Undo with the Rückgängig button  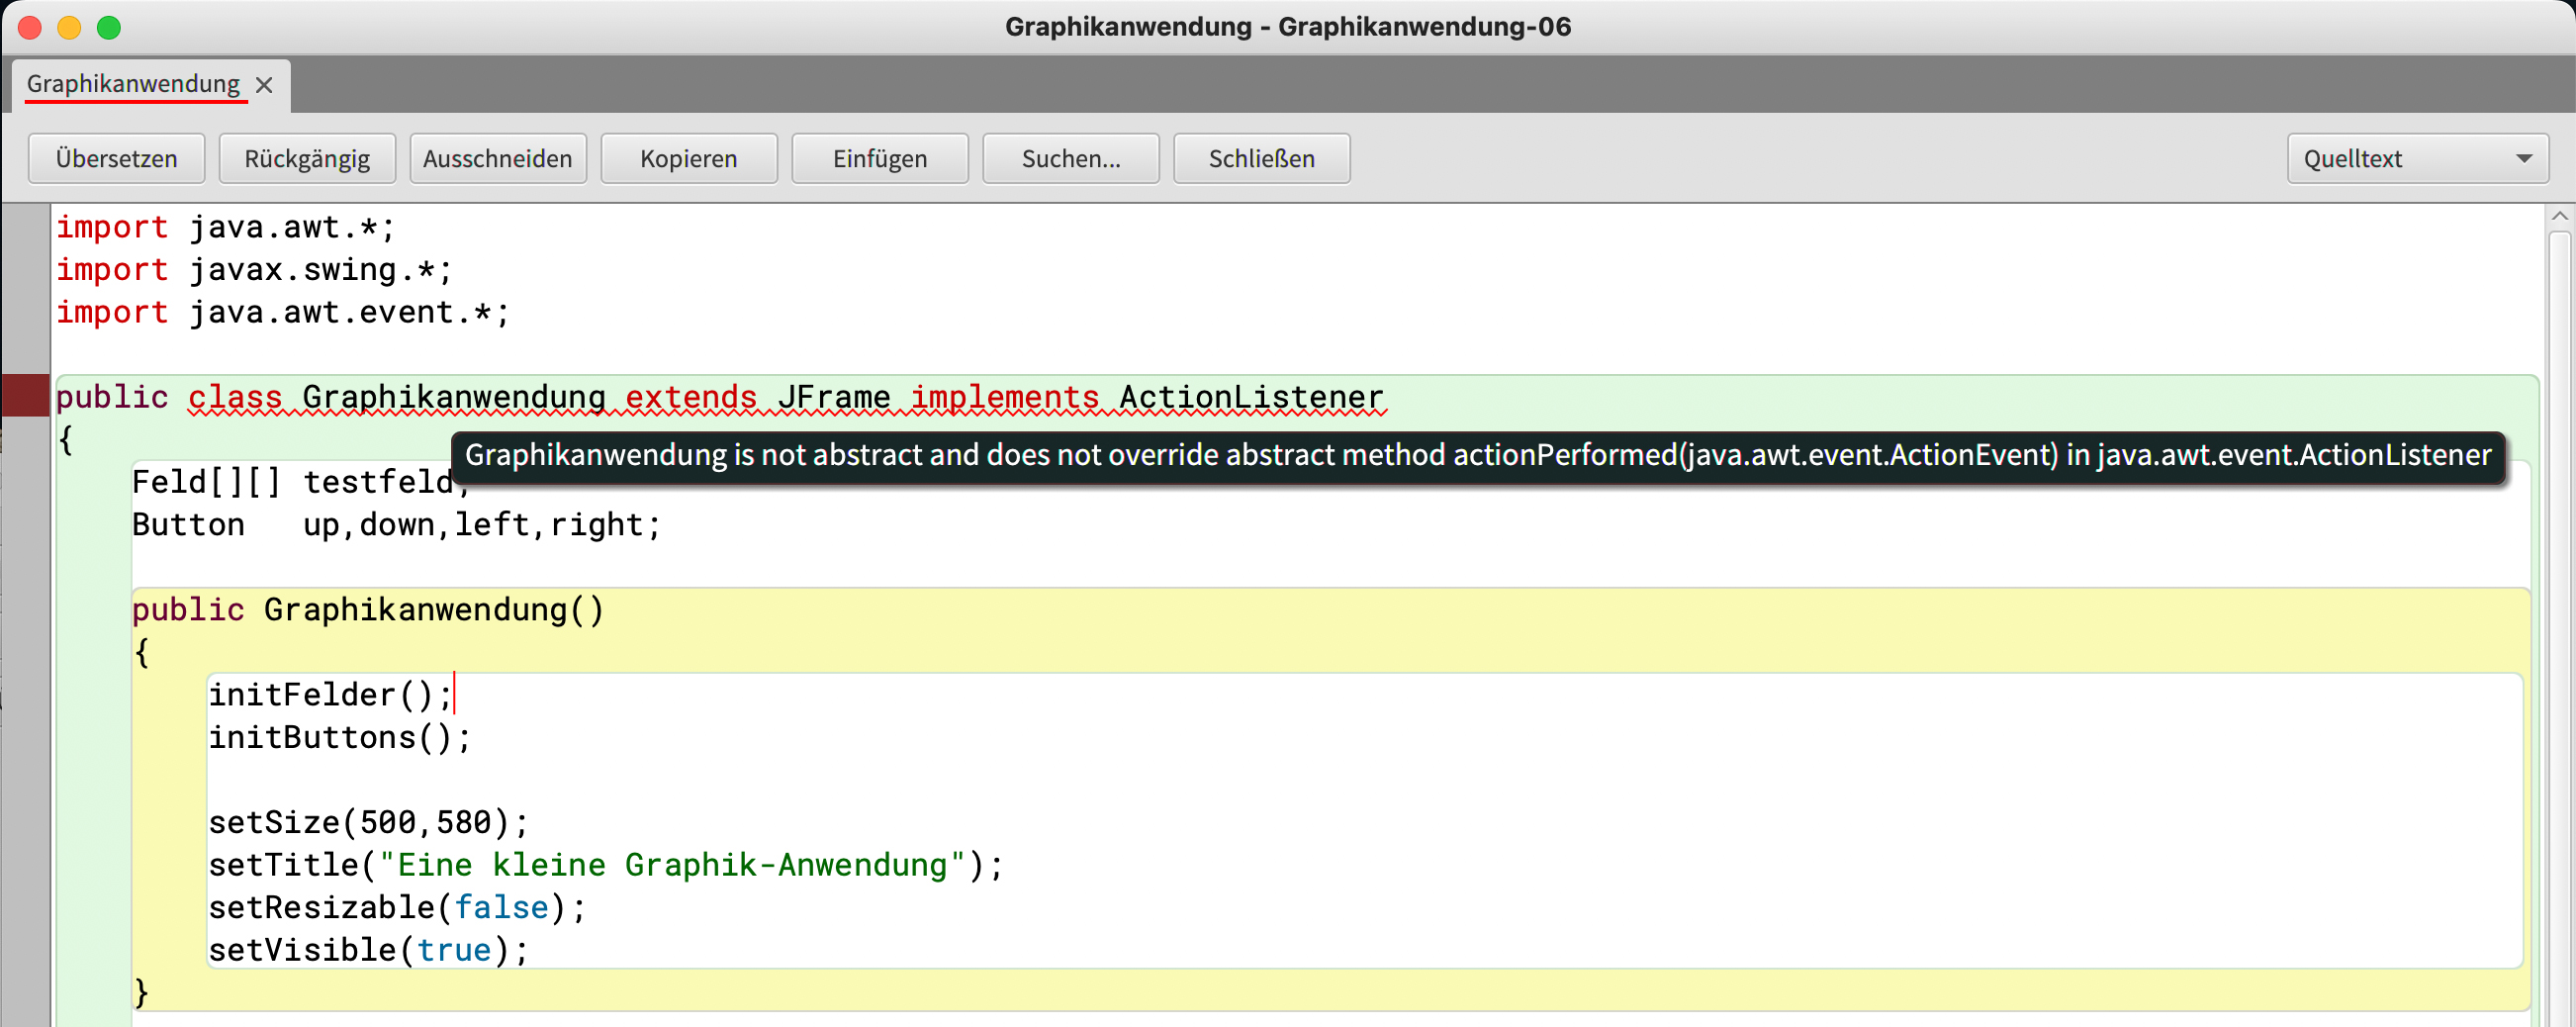(307, 159)
